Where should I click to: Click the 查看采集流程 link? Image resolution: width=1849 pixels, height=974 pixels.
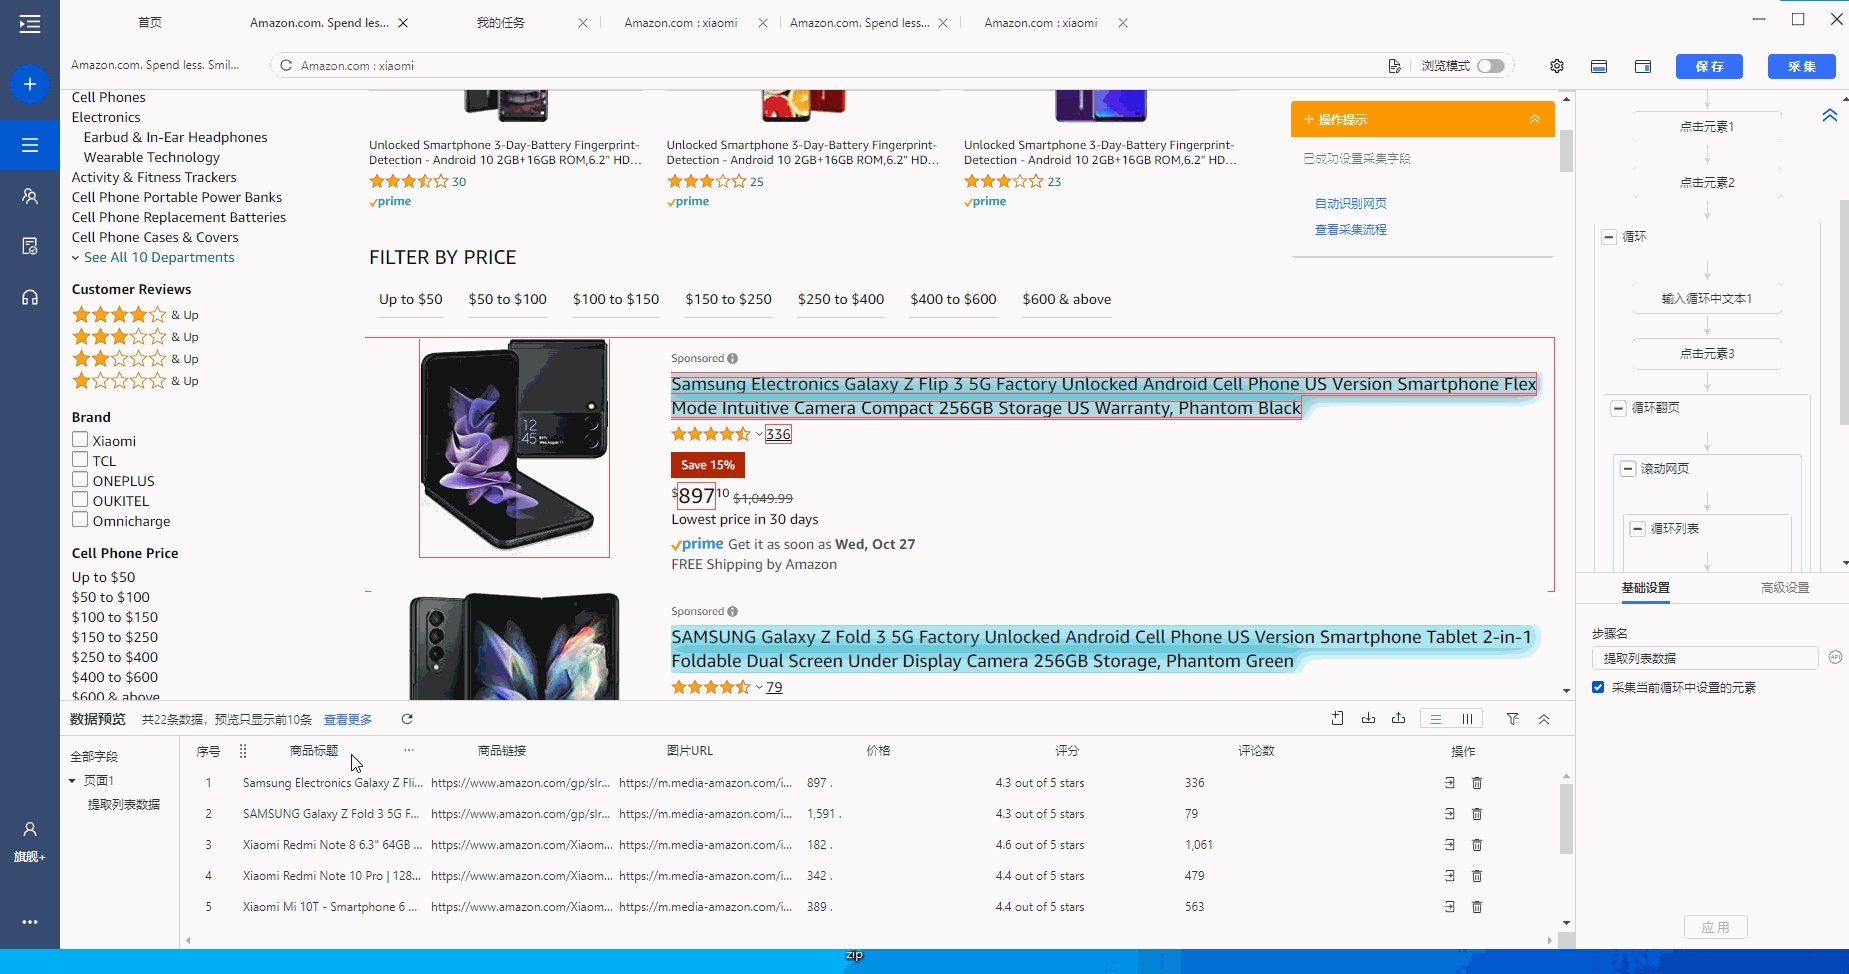pos(1351,229)
